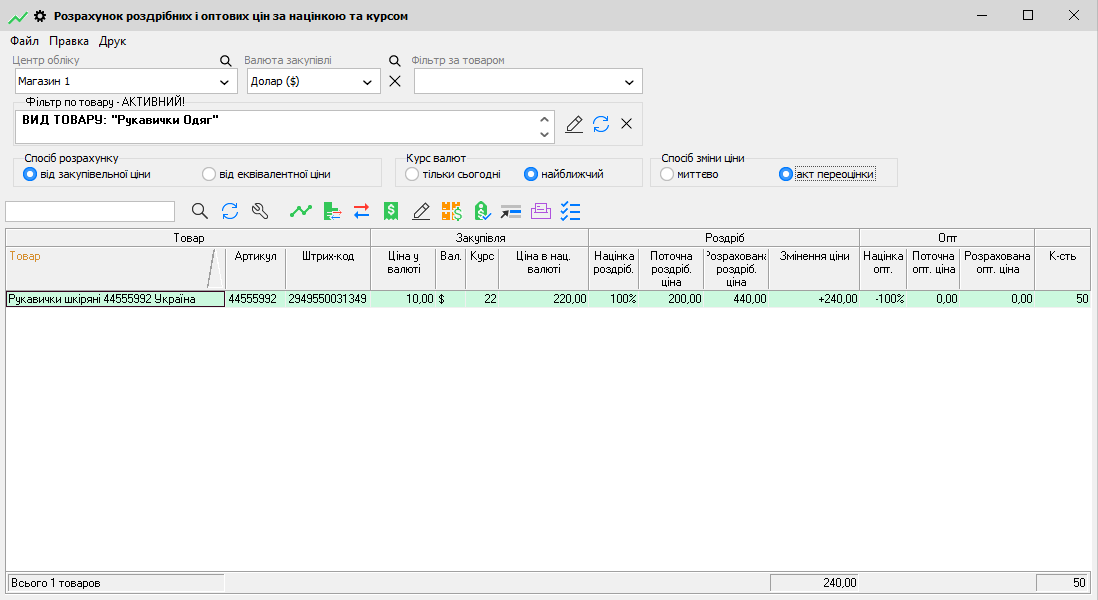Clear the active product filter with X
The height and width of the screenshot is (600, 1098).
[x=627, y=124]
